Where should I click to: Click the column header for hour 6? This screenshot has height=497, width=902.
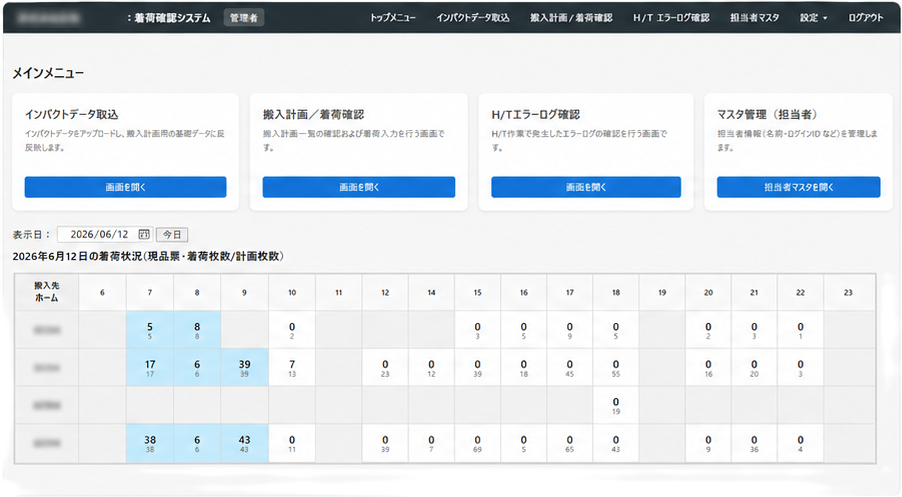[102, 292]
